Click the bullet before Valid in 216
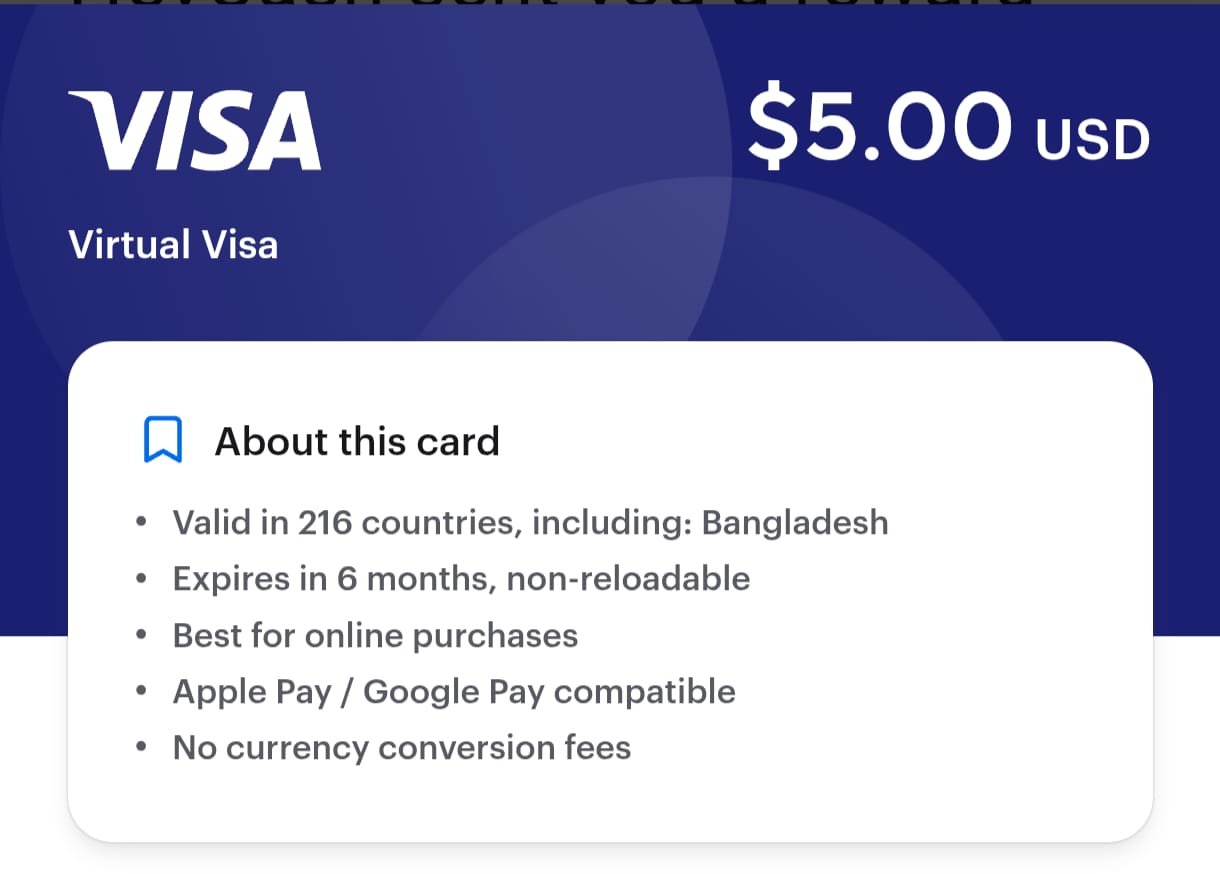1220x874 pixels. pos(142,522)
